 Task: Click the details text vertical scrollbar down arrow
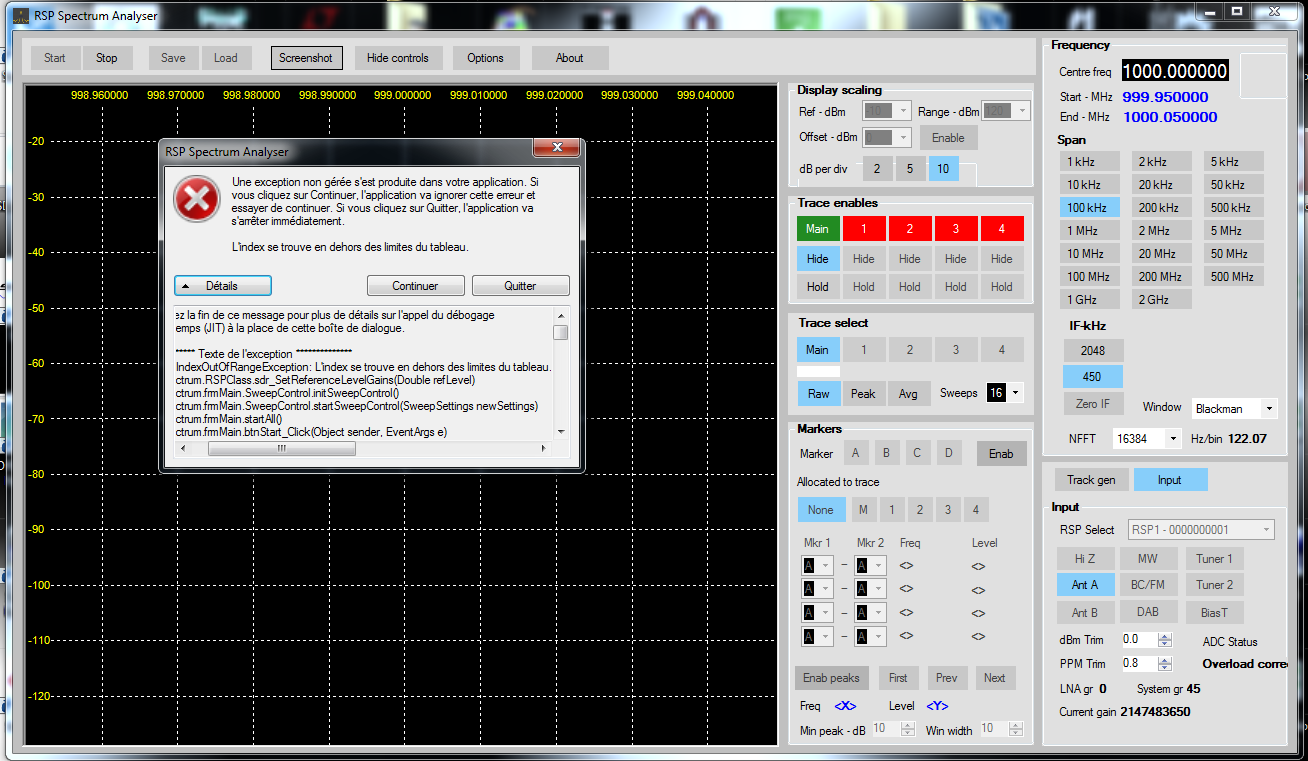pos(561,432)
